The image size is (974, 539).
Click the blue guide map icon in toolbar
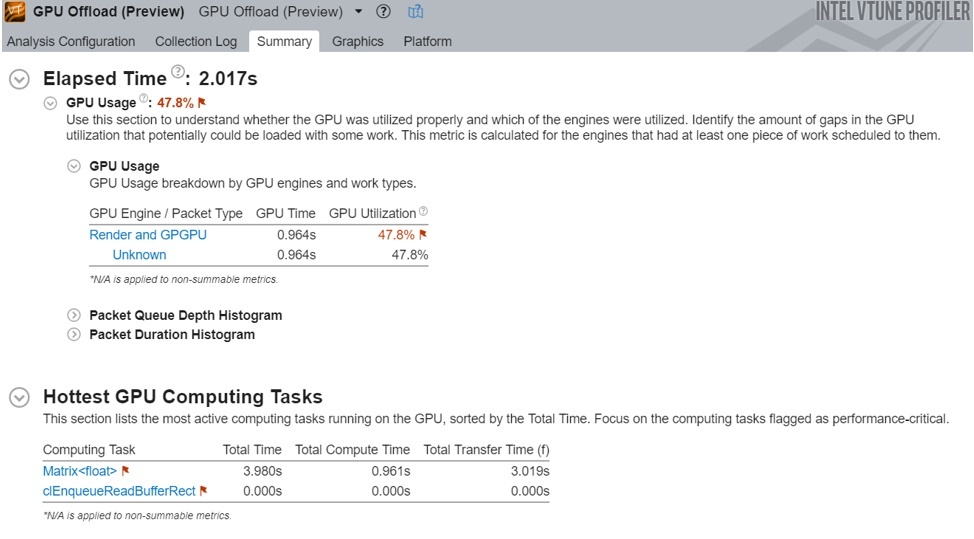tap(415, 12)
